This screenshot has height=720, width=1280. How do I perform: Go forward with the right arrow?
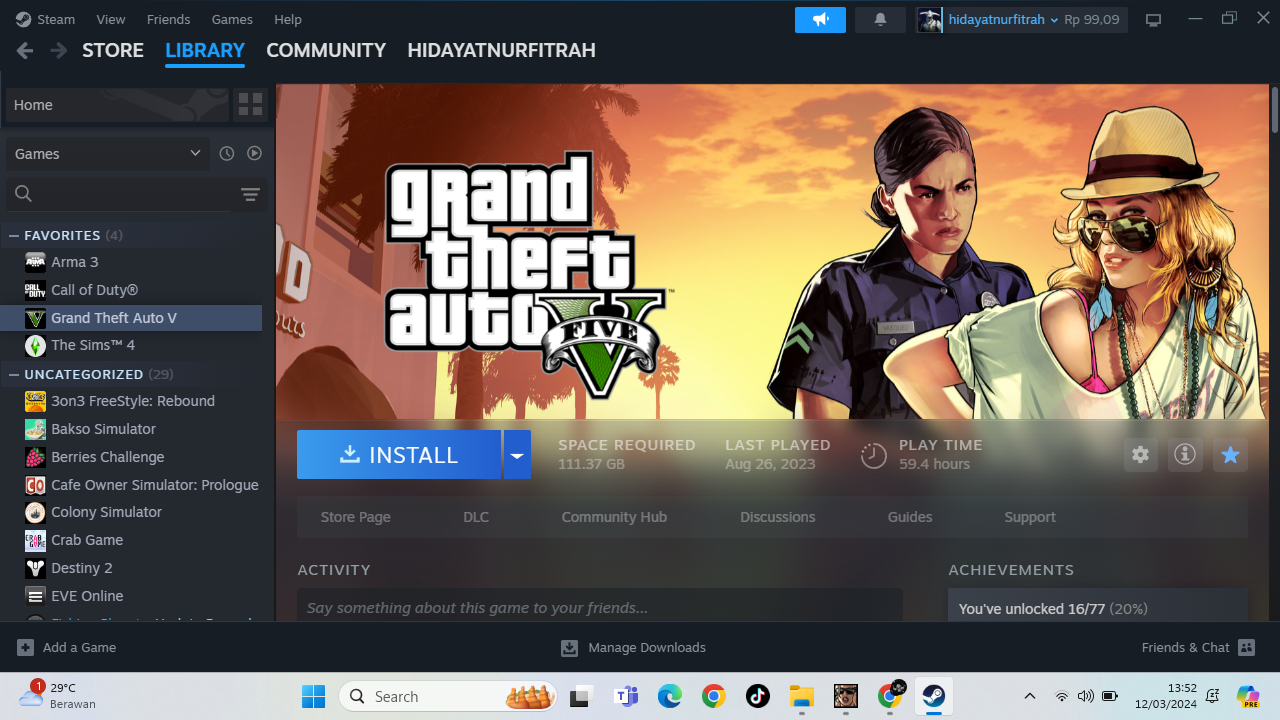(x=59, y=50)
